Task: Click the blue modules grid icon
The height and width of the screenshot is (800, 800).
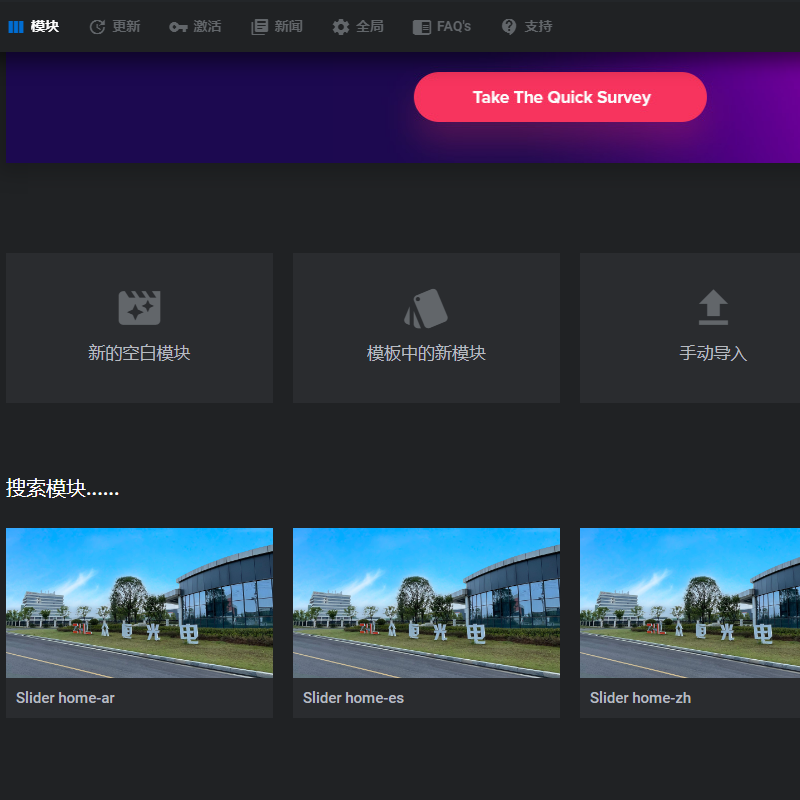Action: [16, 27]
